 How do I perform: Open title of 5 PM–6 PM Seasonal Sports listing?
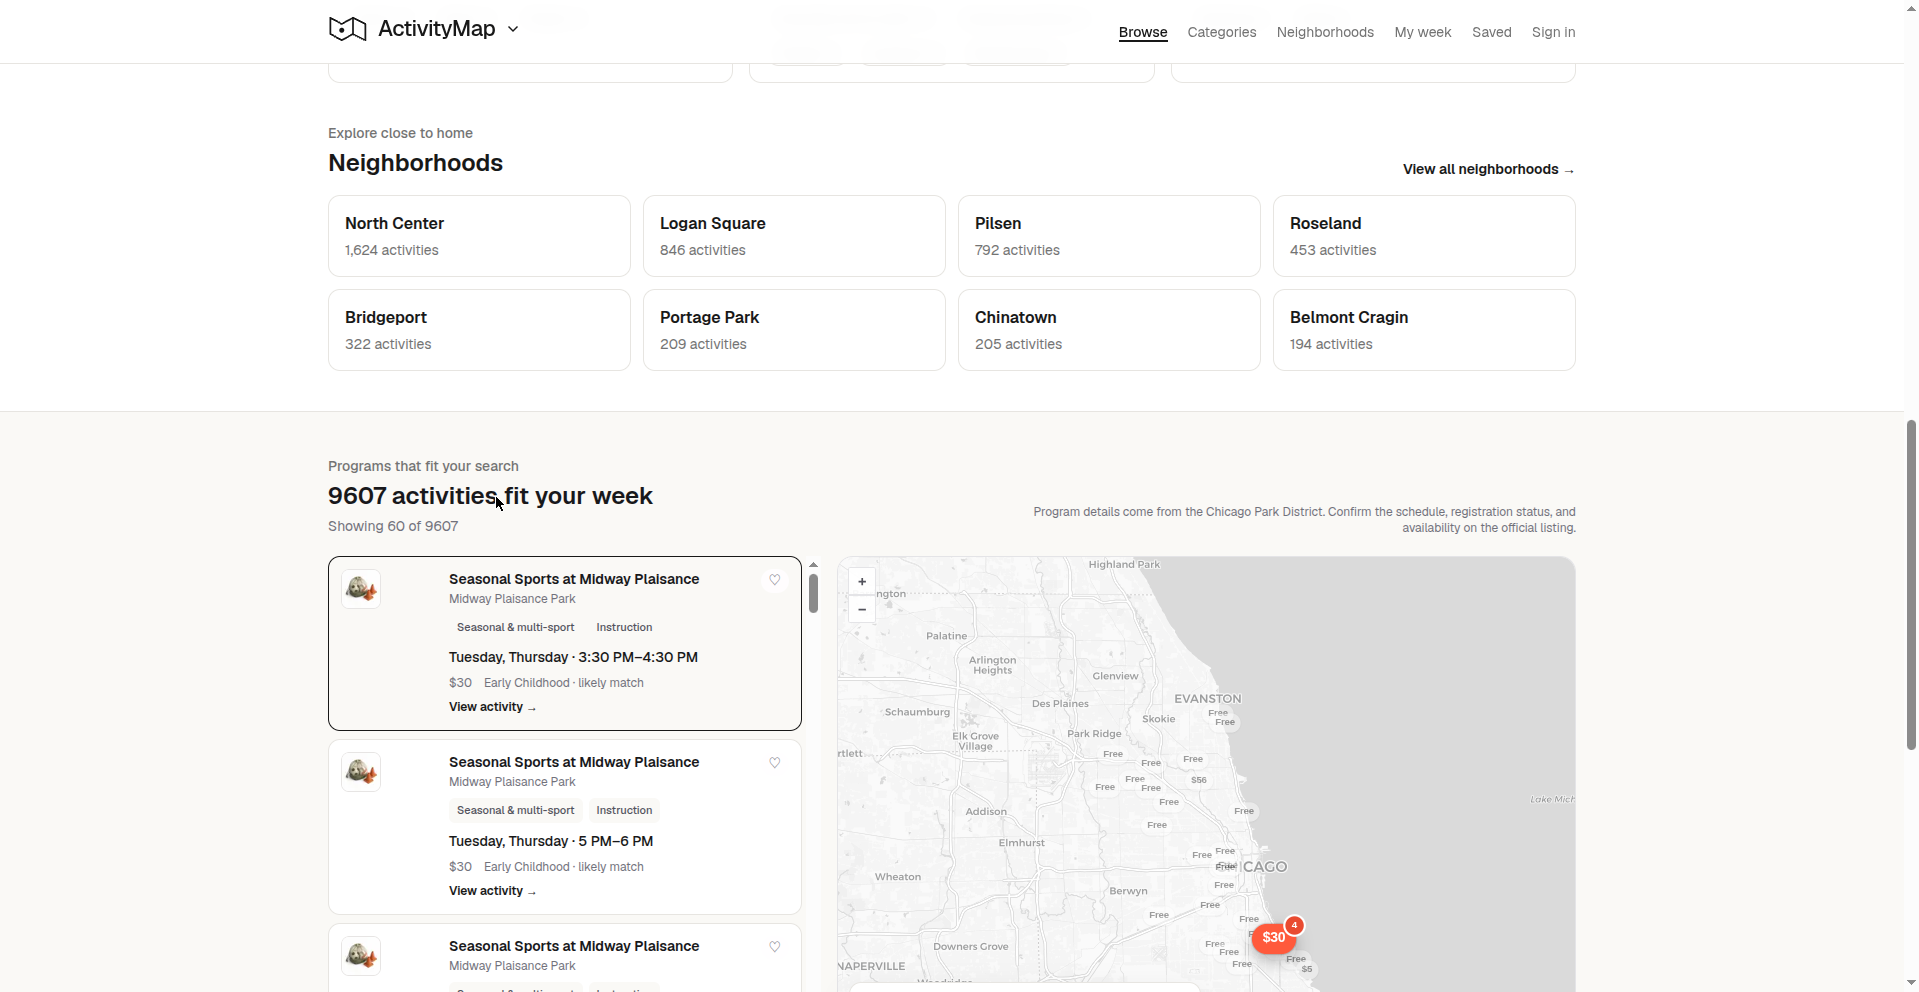pyautogui.click(x=574, y=762)
